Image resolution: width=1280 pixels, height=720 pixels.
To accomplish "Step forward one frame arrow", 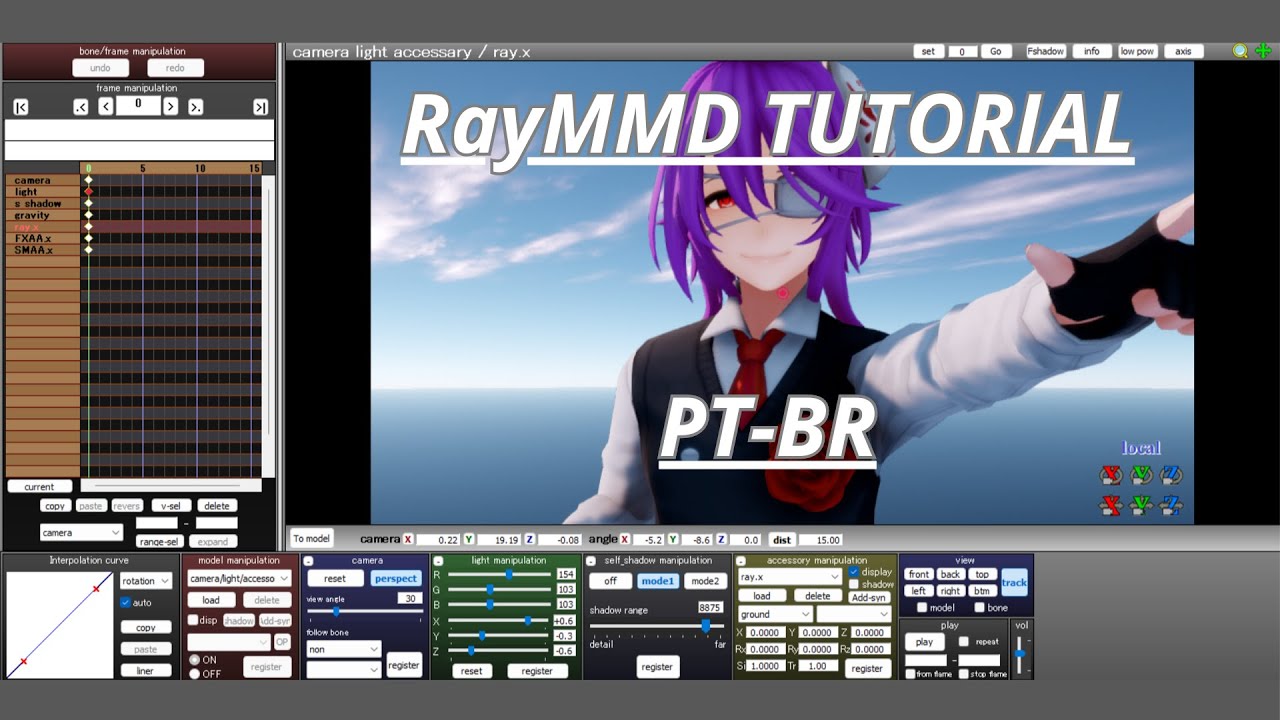I will coord(171,106).
